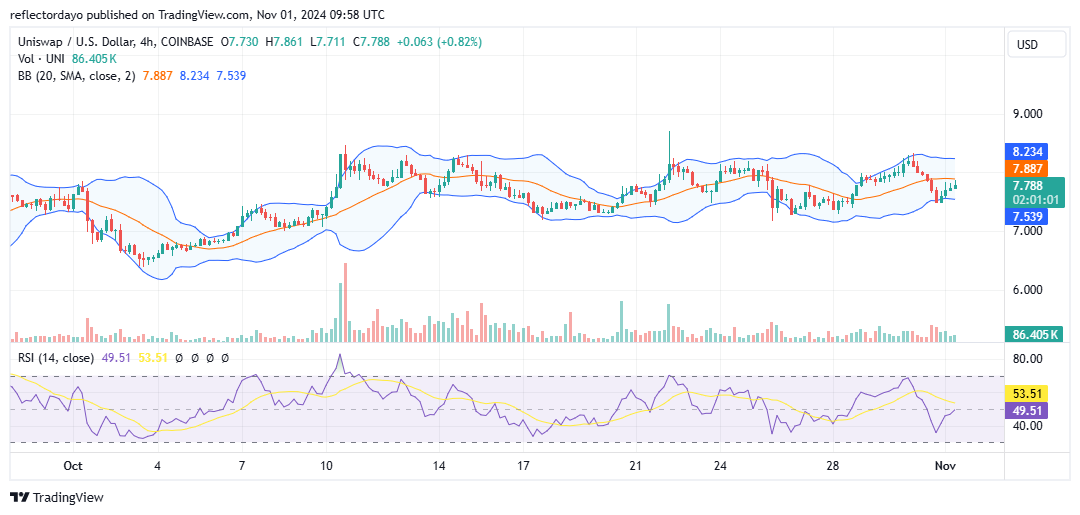Click the TradingView logo icon at the bottom
This screenshot has width=1080, height=515.
click(x=19, y=497)
